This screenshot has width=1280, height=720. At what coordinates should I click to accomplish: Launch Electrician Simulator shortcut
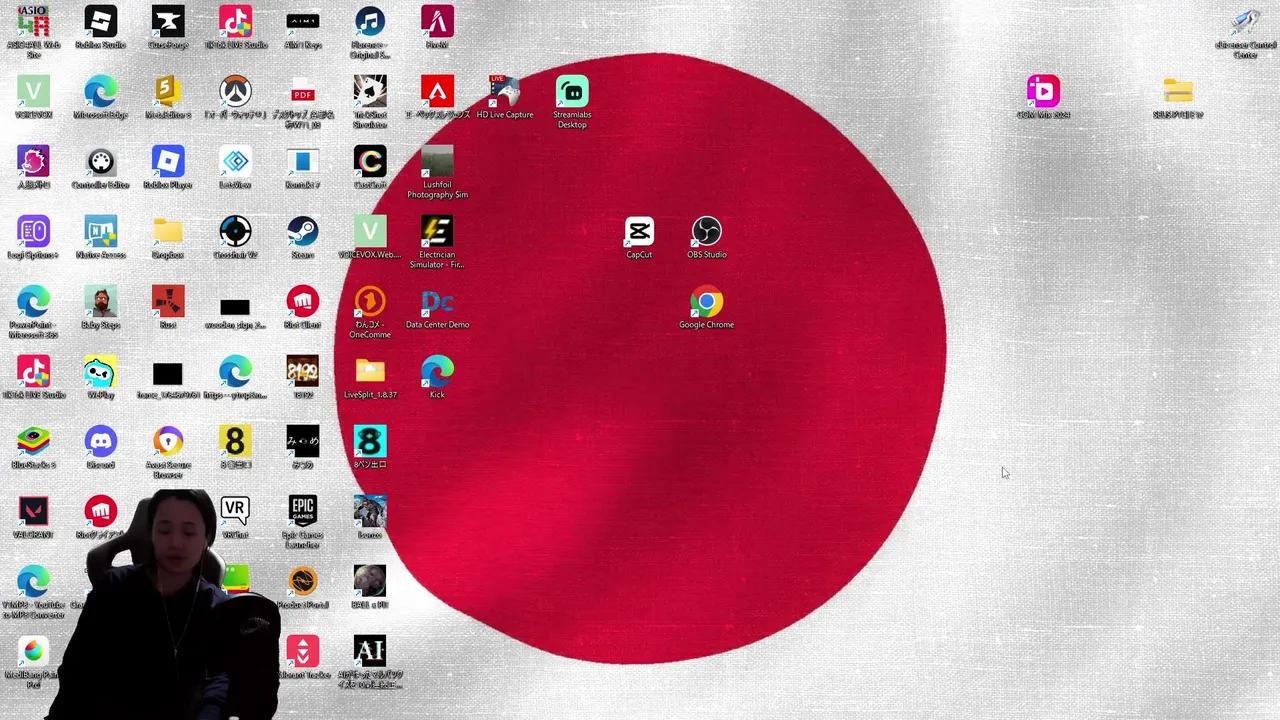click(437, 232)
